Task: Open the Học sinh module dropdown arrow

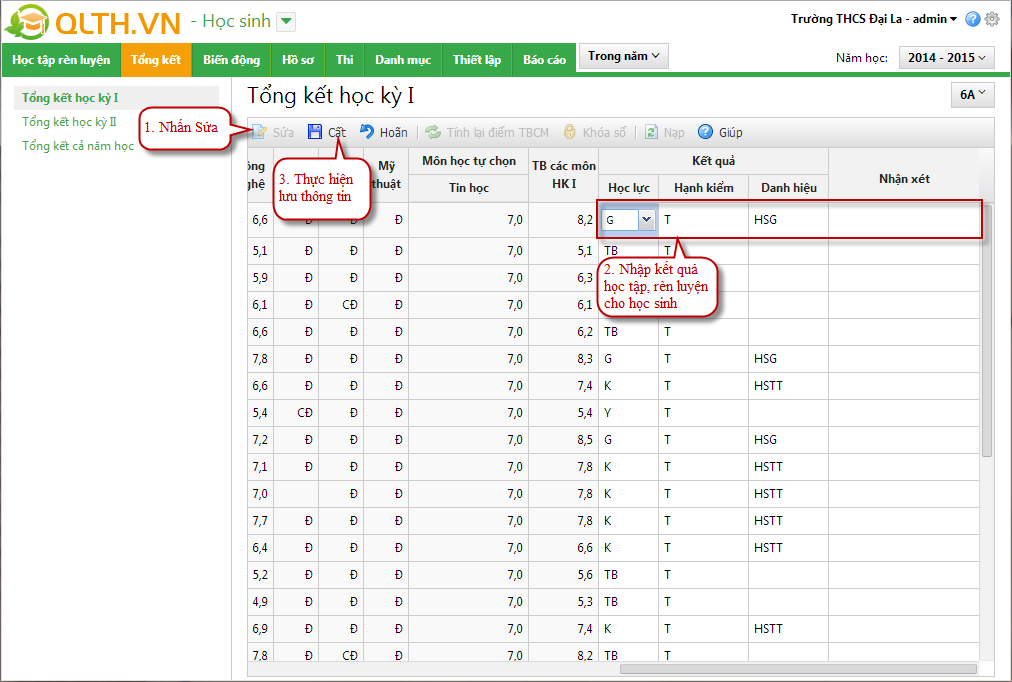Action: coord(285,21)
